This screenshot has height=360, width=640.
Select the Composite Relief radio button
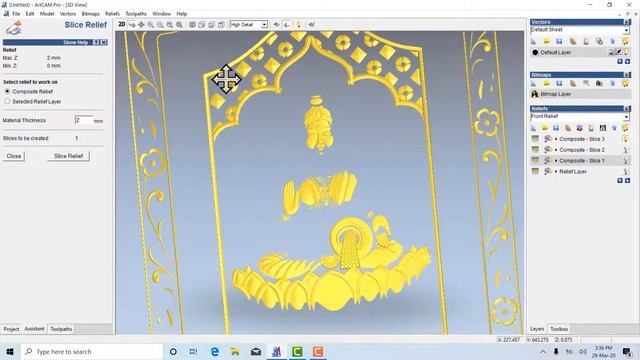coord(7,91)
